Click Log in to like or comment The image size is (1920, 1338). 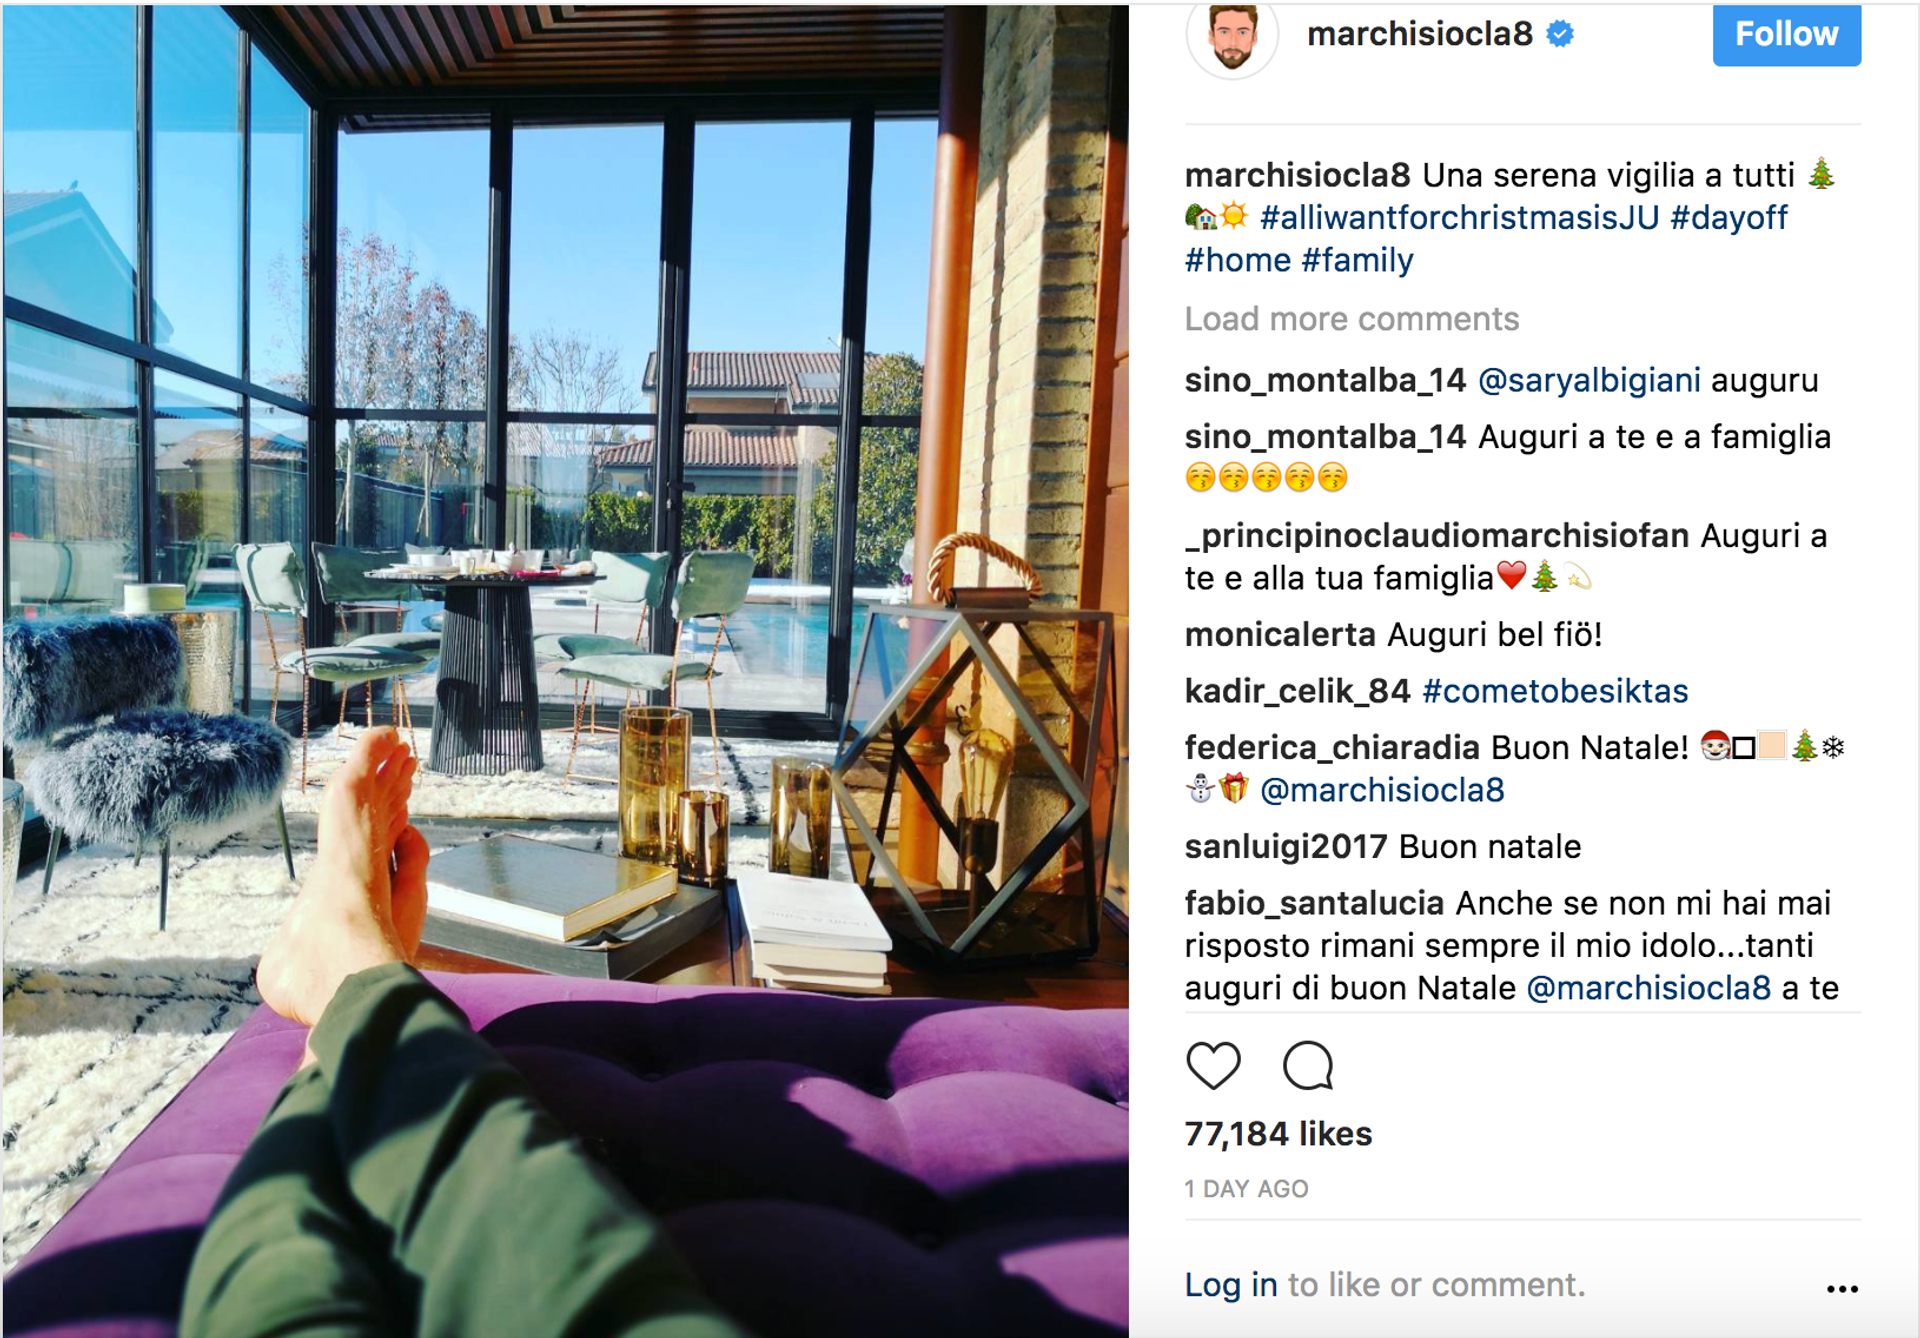(x=1231, y=1284)
